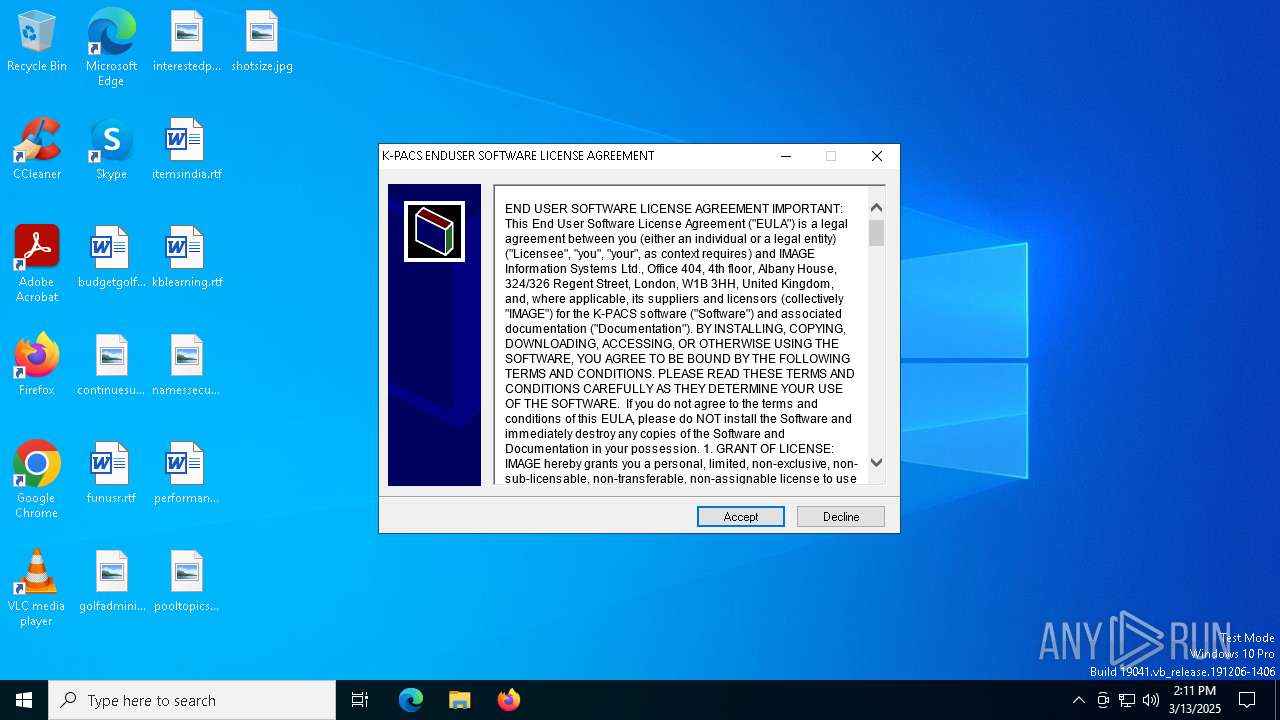
Task: Select the continuesu... image file icon
Action: pyautogui.click(x=111, y=366)
